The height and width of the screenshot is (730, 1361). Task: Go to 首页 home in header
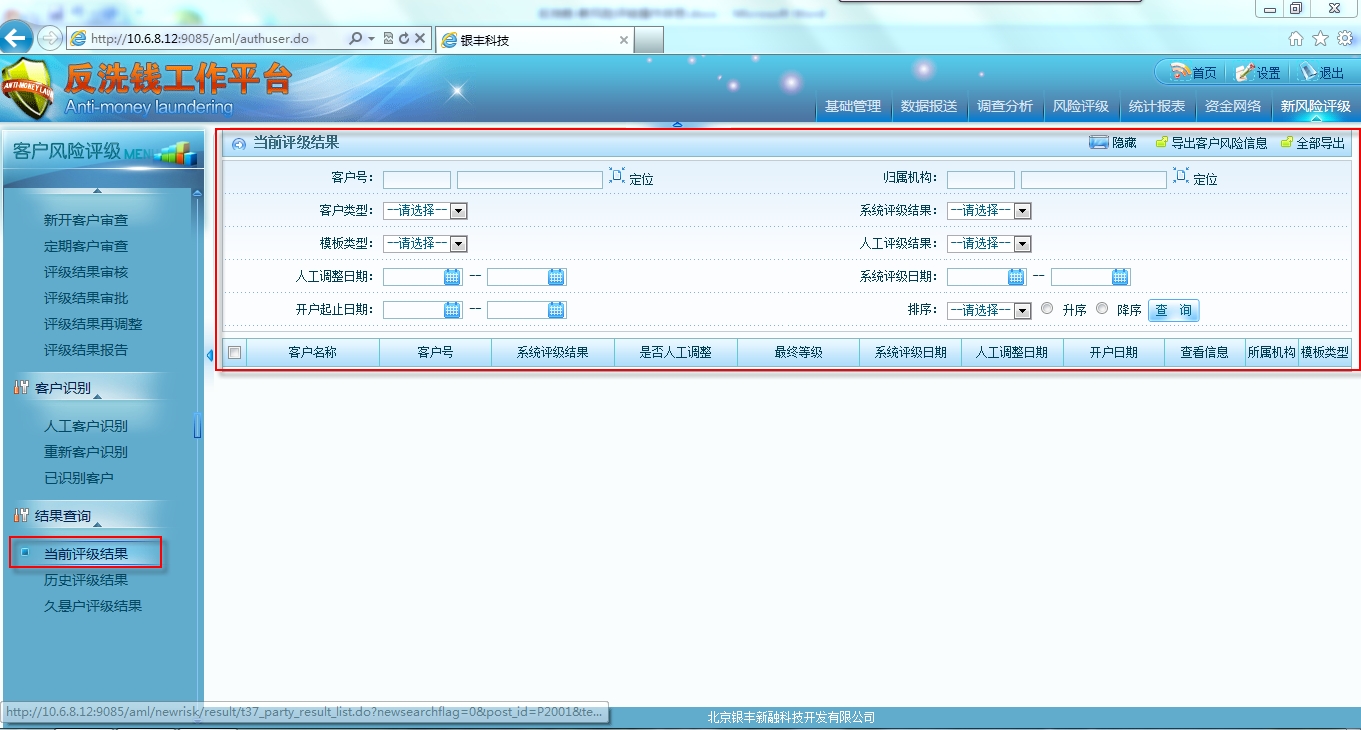1194,73
